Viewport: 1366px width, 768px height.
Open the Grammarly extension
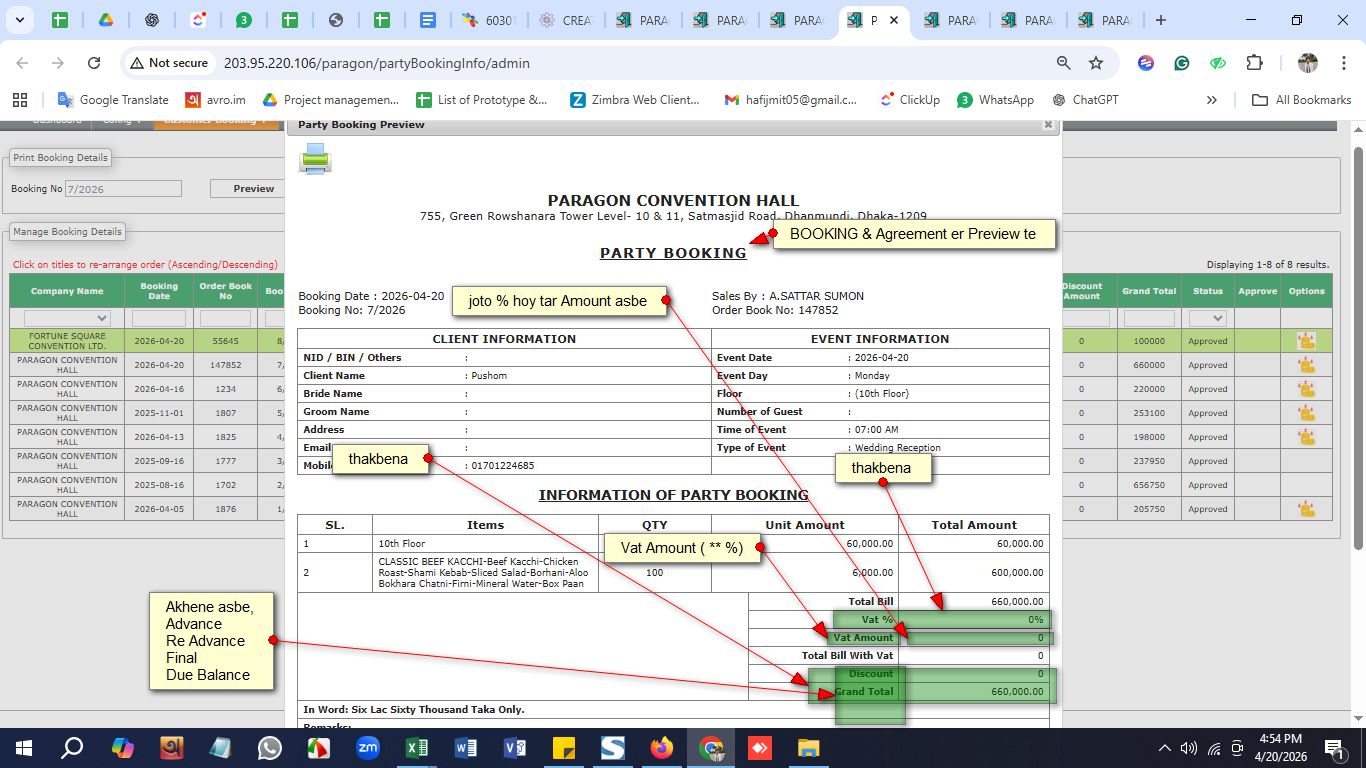[x=1182, y=63]
